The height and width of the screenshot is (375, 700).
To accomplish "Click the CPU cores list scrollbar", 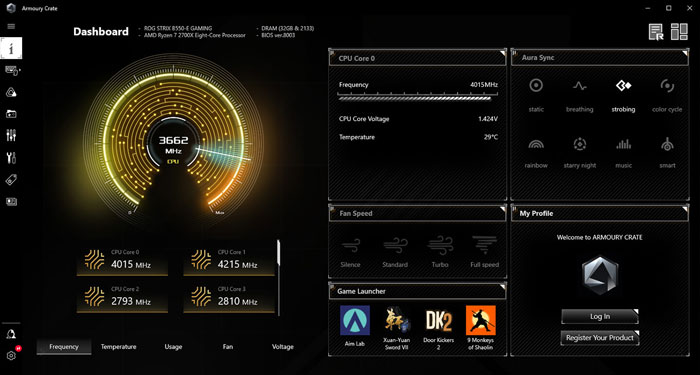I will (279, 278).
